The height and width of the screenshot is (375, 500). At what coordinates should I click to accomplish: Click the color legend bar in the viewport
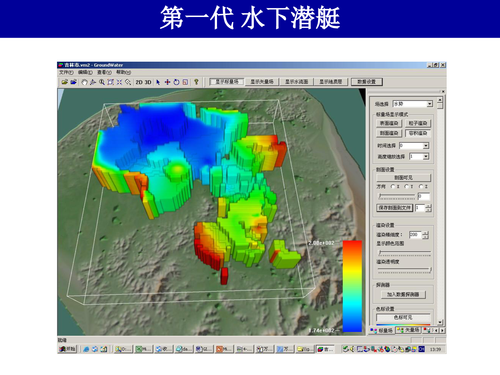[x=352, y=286]
